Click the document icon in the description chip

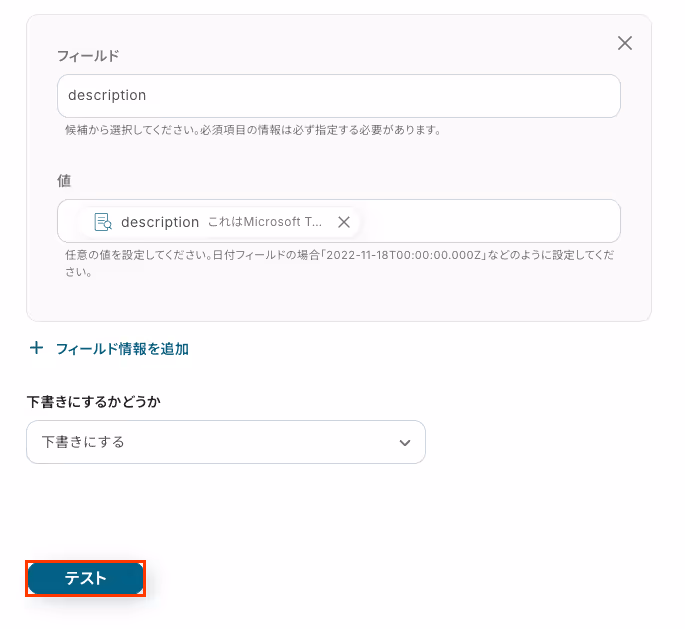point(103,222)
